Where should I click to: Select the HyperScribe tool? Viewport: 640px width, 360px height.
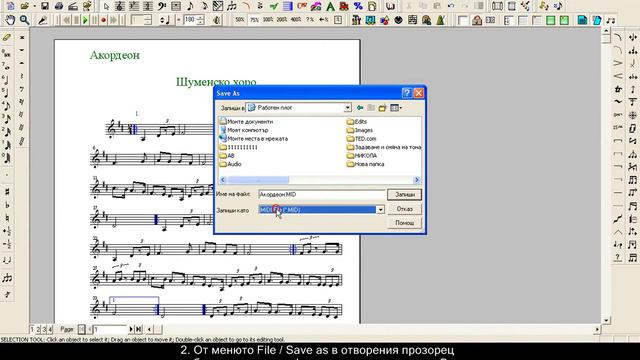click(218, 6)
